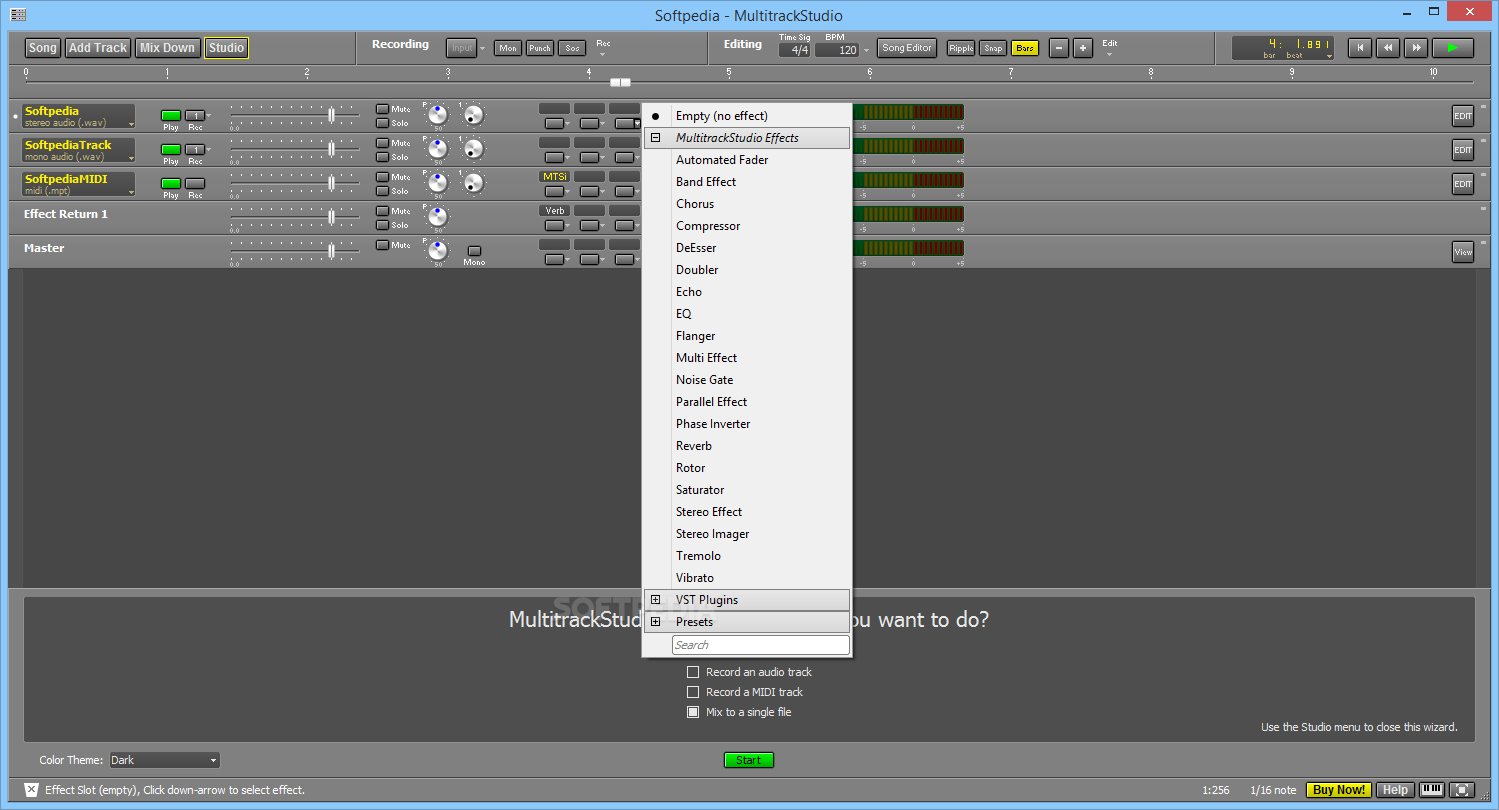Open the Softpedia track name dropdown
1499x810 pixels.
(x=130, y=124)
